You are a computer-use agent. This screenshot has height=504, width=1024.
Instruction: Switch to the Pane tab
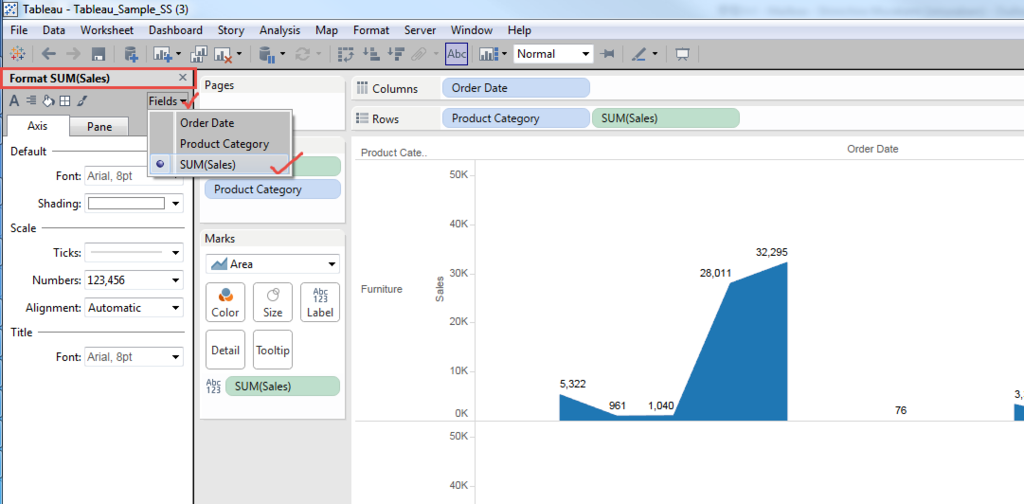99,127
